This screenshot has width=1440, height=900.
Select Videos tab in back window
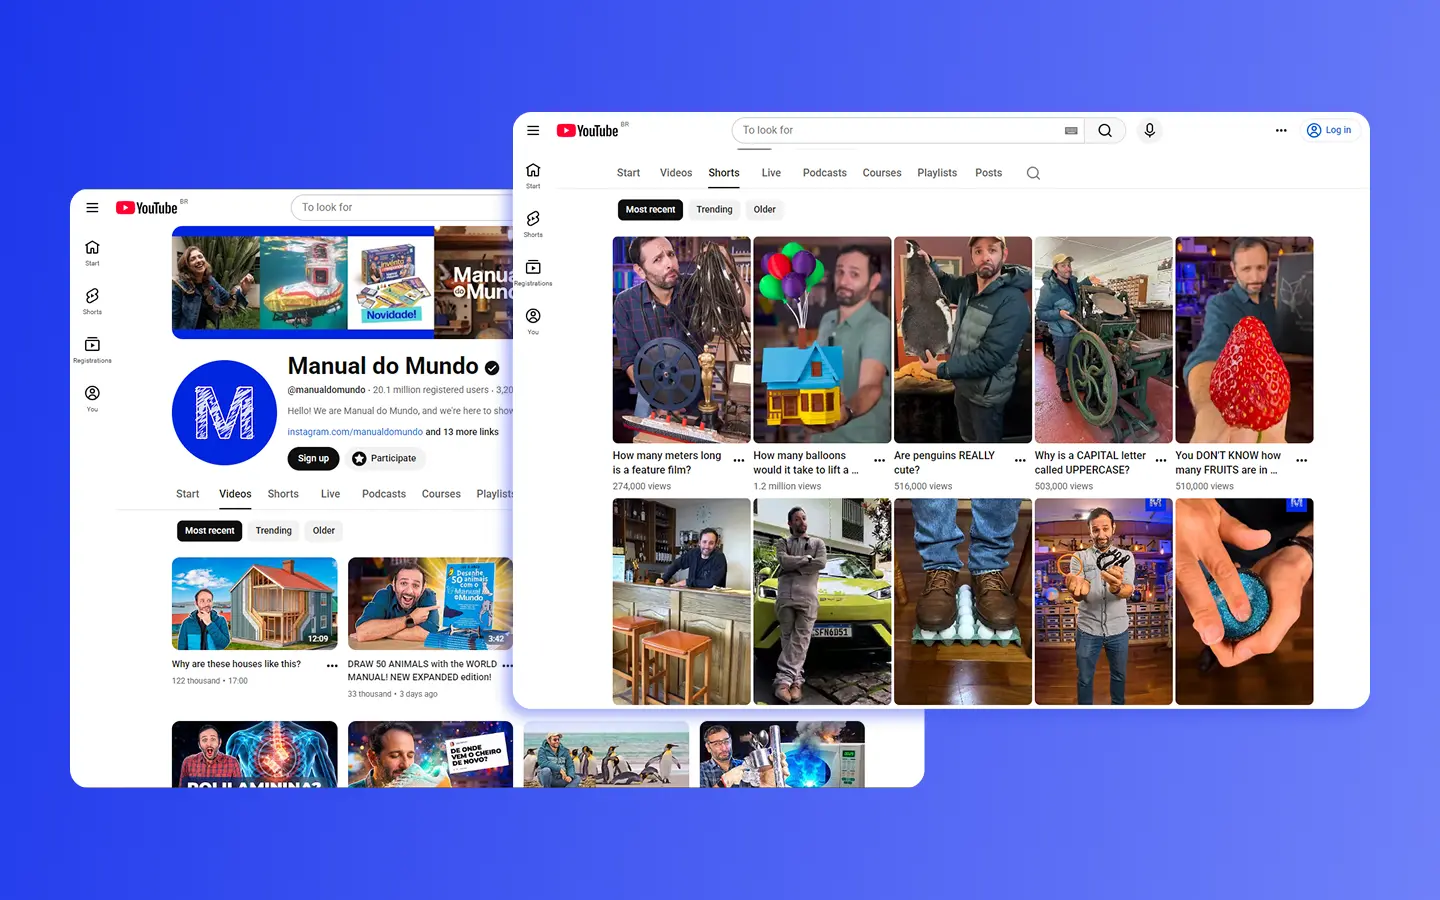(x=235, y=494)
